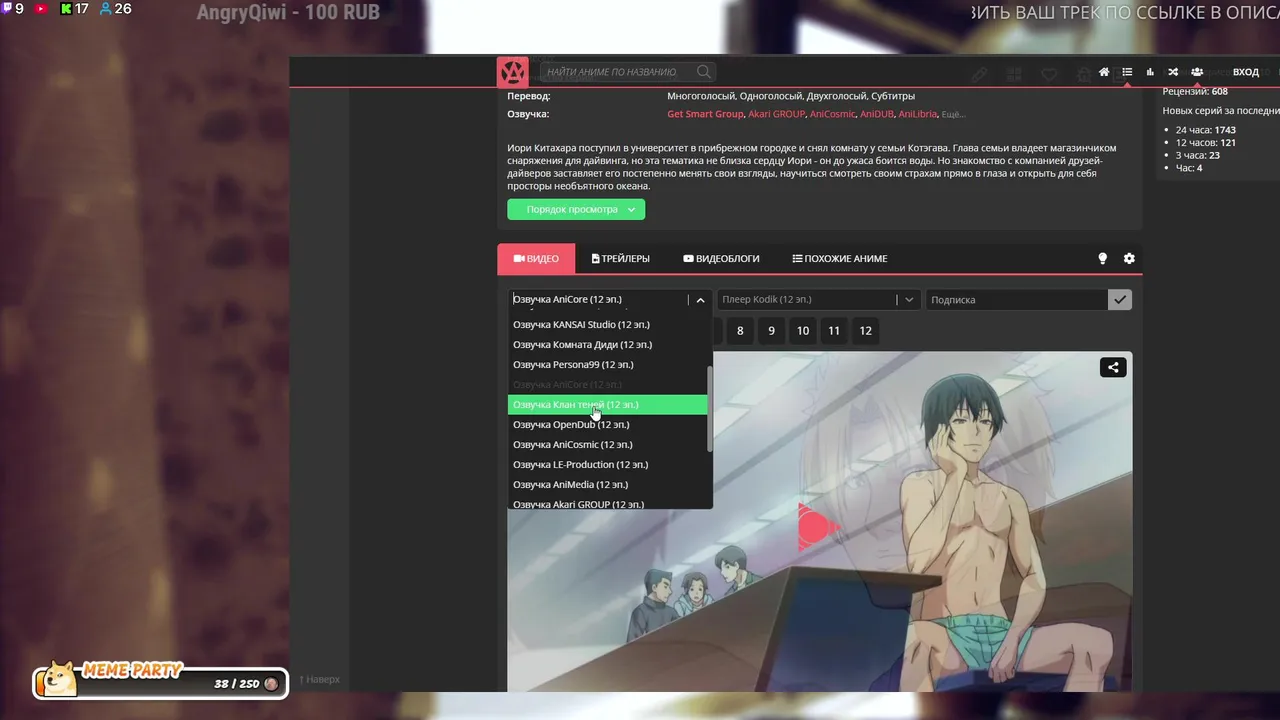Image resolution: width=1280 pixels, height=720 pixels.
Task: Open the users community icon
Action: click(x=1197, y=72)
